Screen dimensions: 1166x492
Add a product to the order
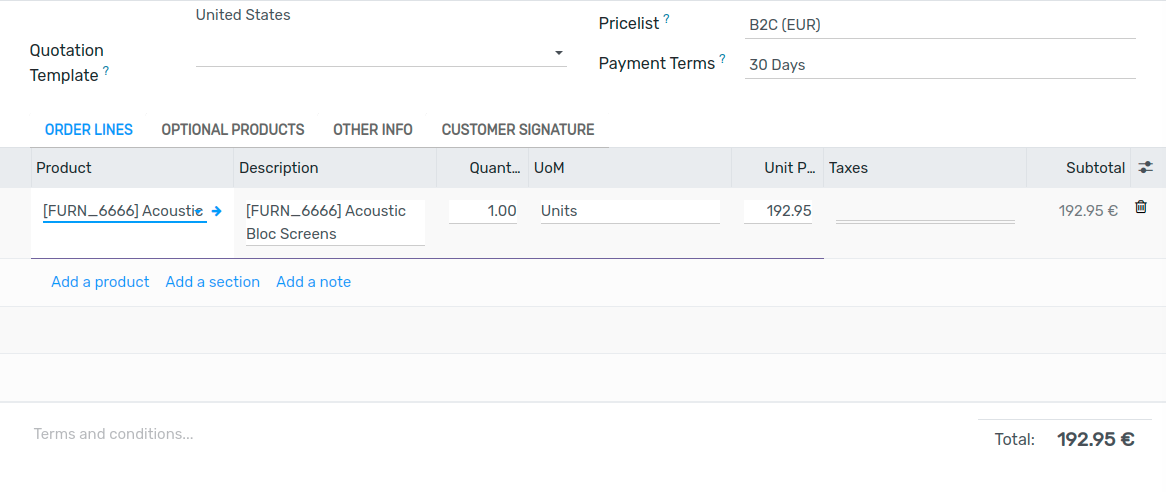click(100, 282)
